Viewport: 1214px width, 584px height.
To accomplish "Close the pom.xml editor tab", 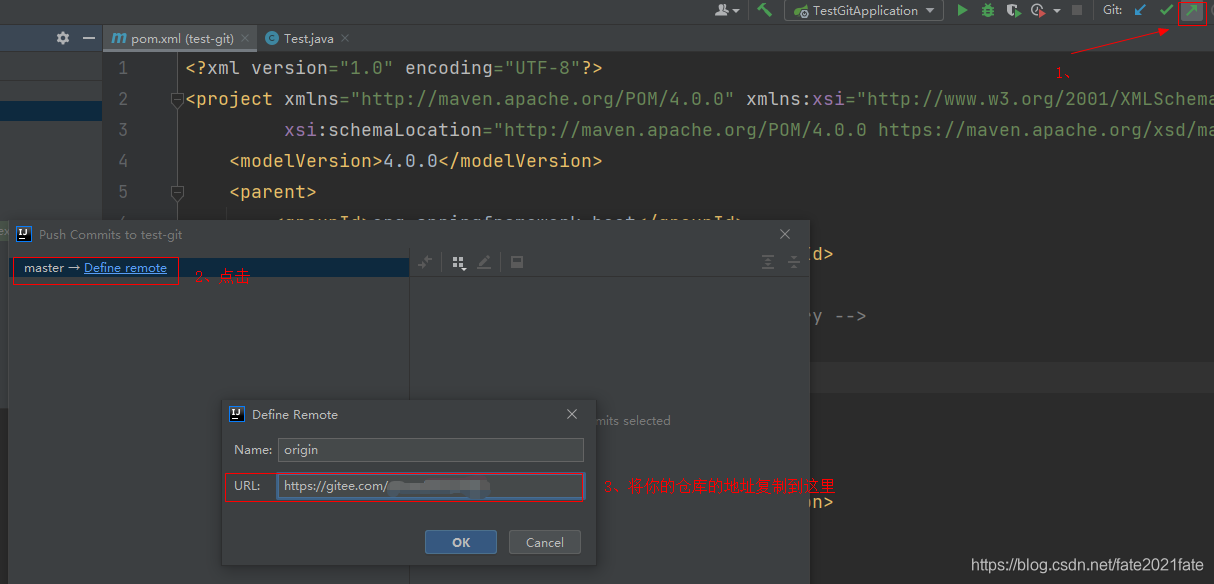I will point(245,39).
